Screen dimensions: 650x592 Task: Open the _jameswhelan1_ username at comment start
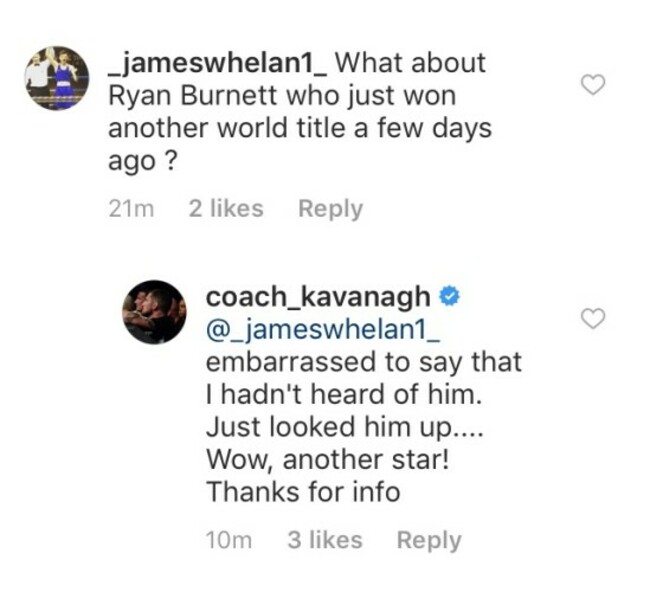(x=216, y=63)
